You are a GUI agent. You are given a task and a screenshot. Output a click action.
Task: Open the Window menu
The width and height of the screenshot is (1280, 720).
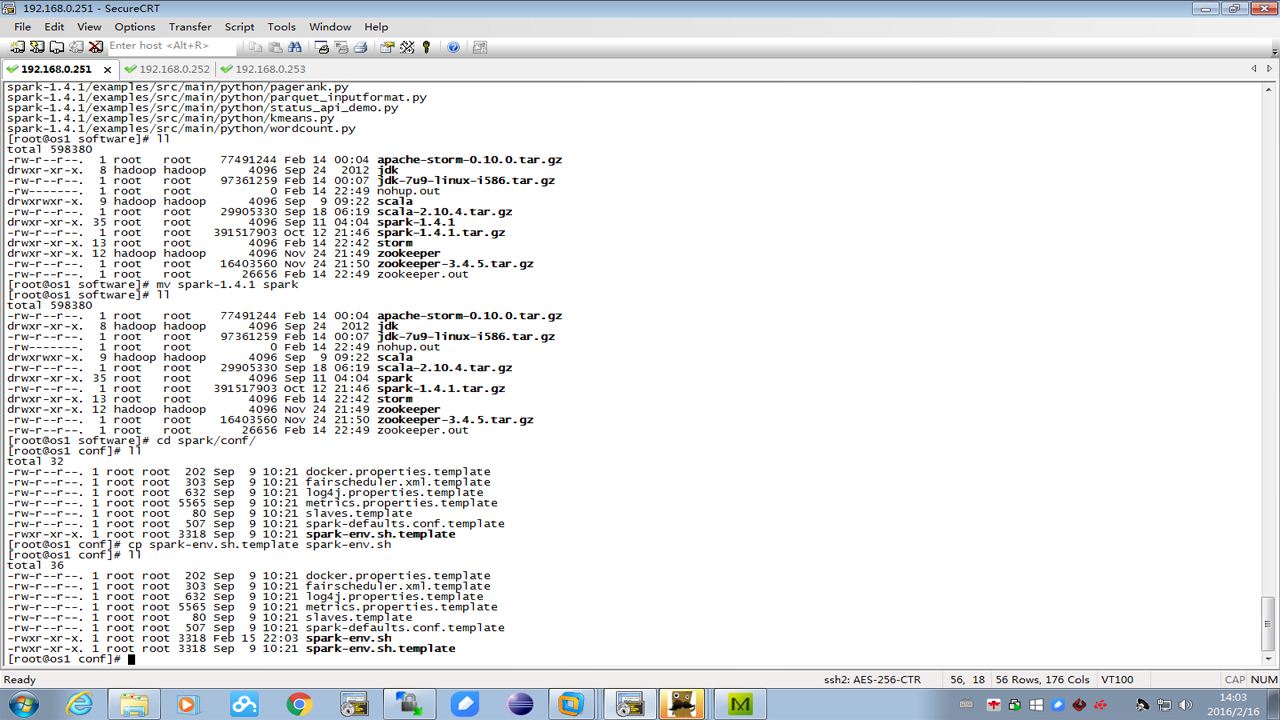(330, 27)
